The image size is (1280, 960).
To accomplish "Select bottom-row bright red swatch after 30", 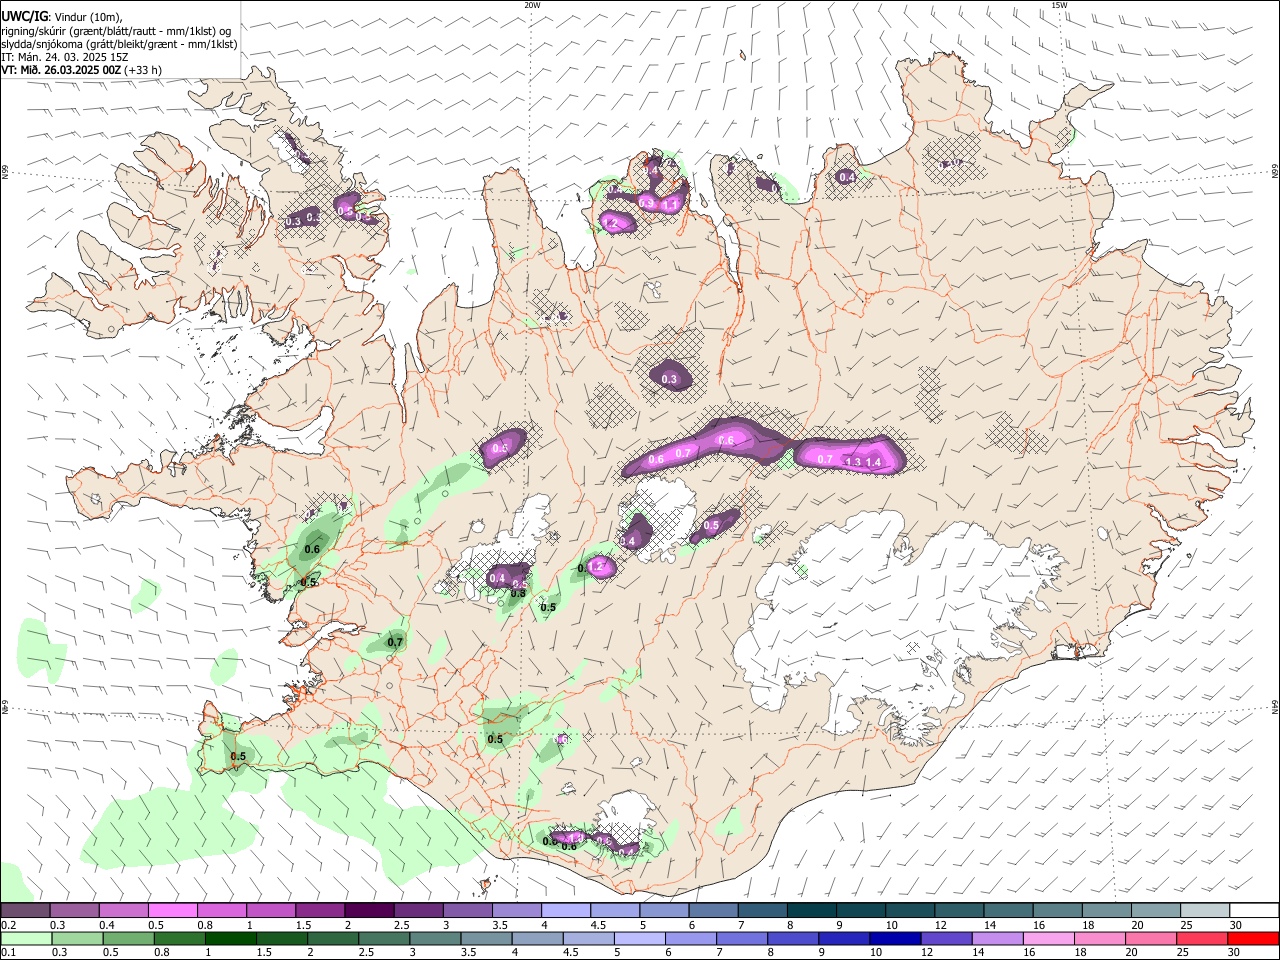I will (1255, 938).
